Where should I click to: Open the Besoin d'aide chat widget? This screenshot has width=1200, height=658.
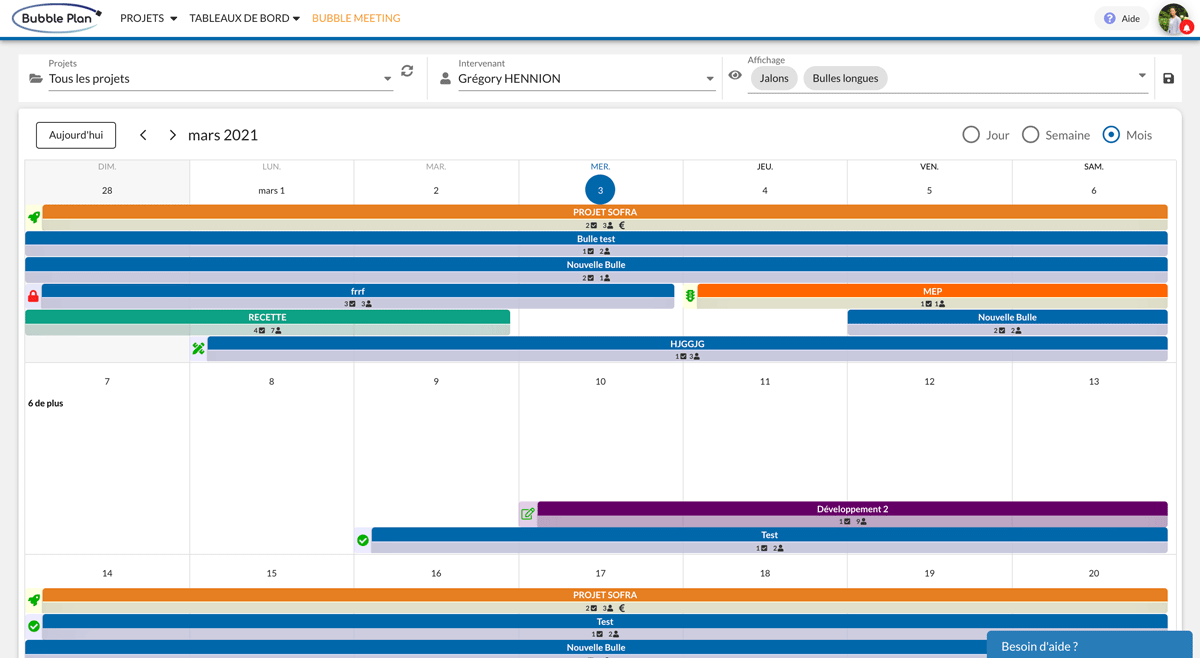tap(1089, 645)
